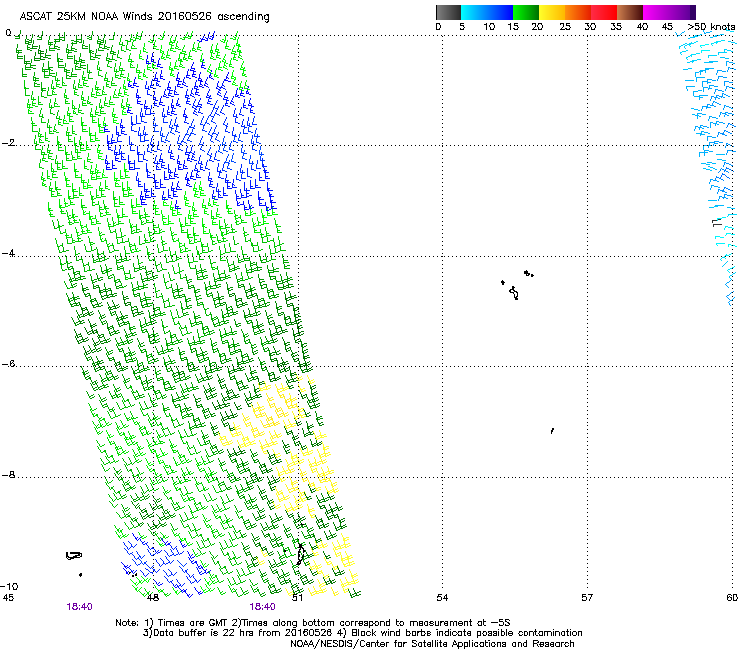Click the '>50 knots' legend label

point(711,27)
